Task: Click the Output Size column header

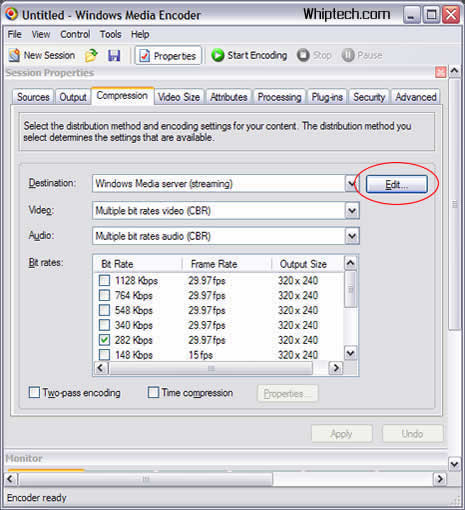Action: click(x=307, y=264)
